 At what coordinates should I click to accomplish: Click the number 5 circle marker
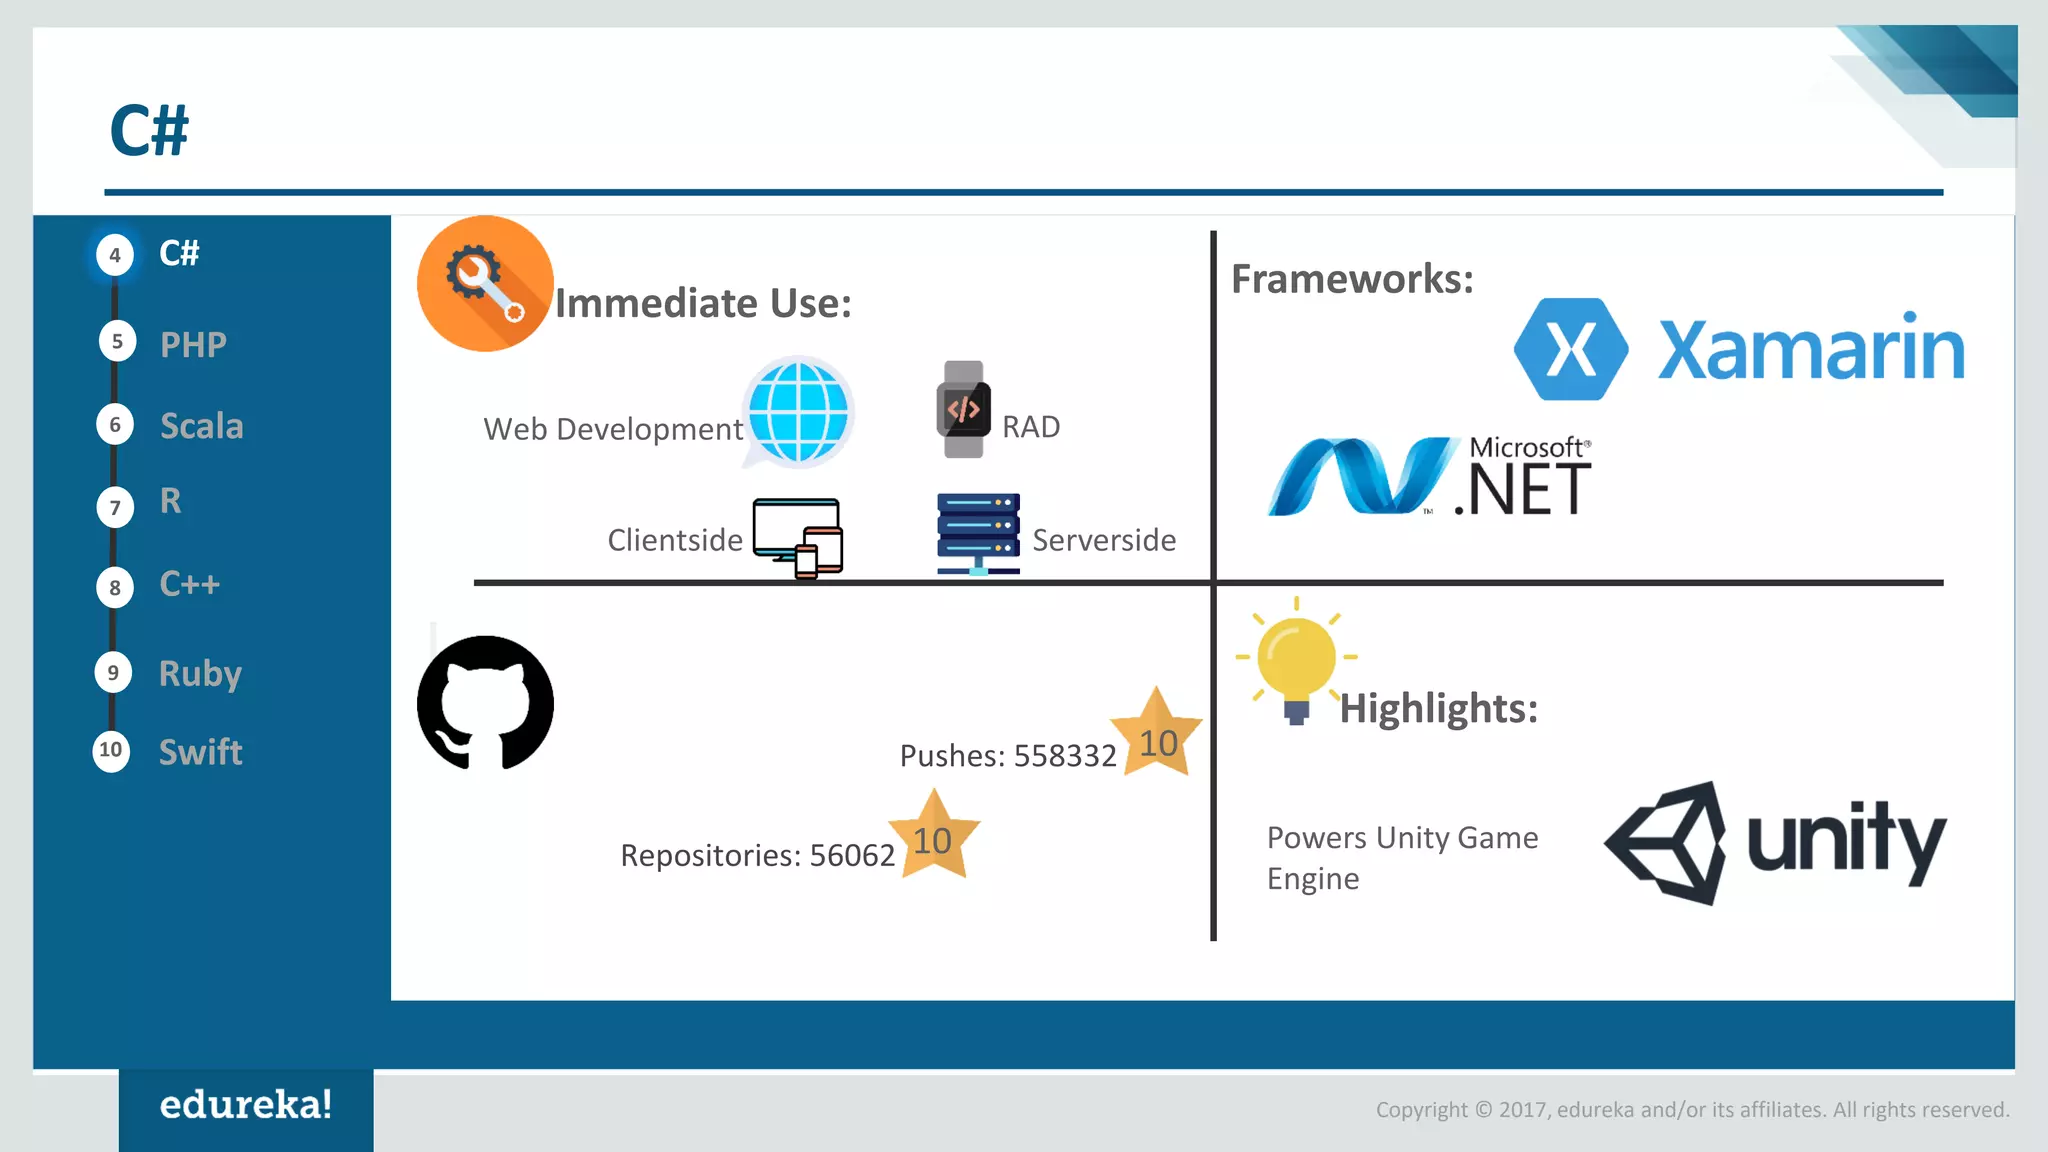pyautogui.click(x=117, y=342)
